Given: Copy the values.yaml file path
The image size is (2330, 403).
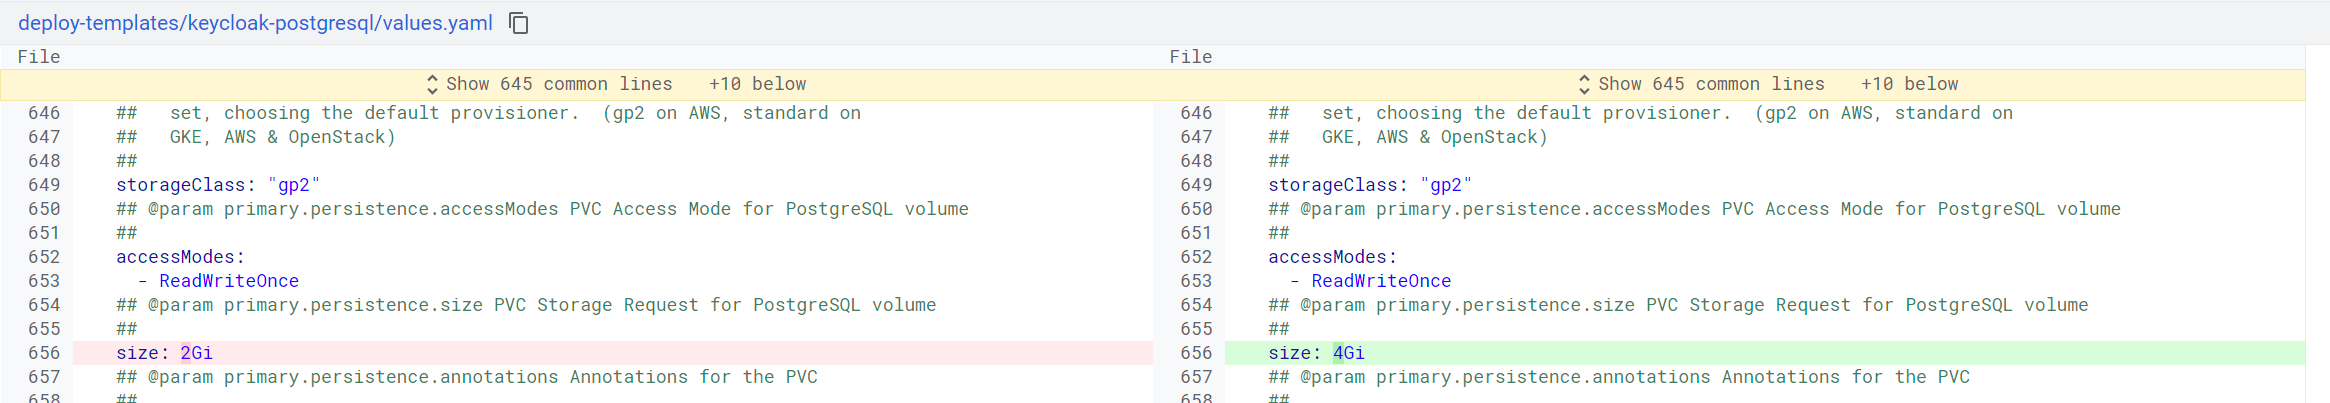Looking at the screenshot, I should pyautogui.click(x=518, y=23).
